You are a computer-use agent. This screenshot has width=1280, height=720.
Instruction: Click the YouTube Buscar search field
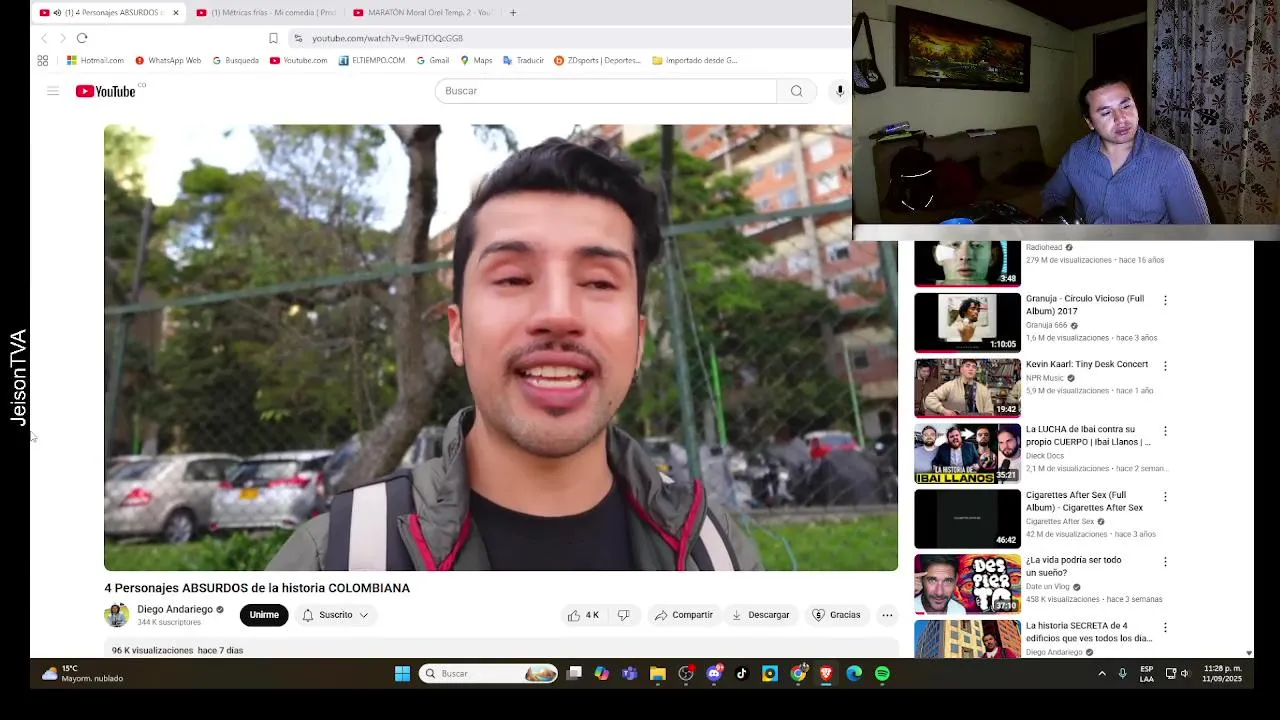tap(606, 91)
